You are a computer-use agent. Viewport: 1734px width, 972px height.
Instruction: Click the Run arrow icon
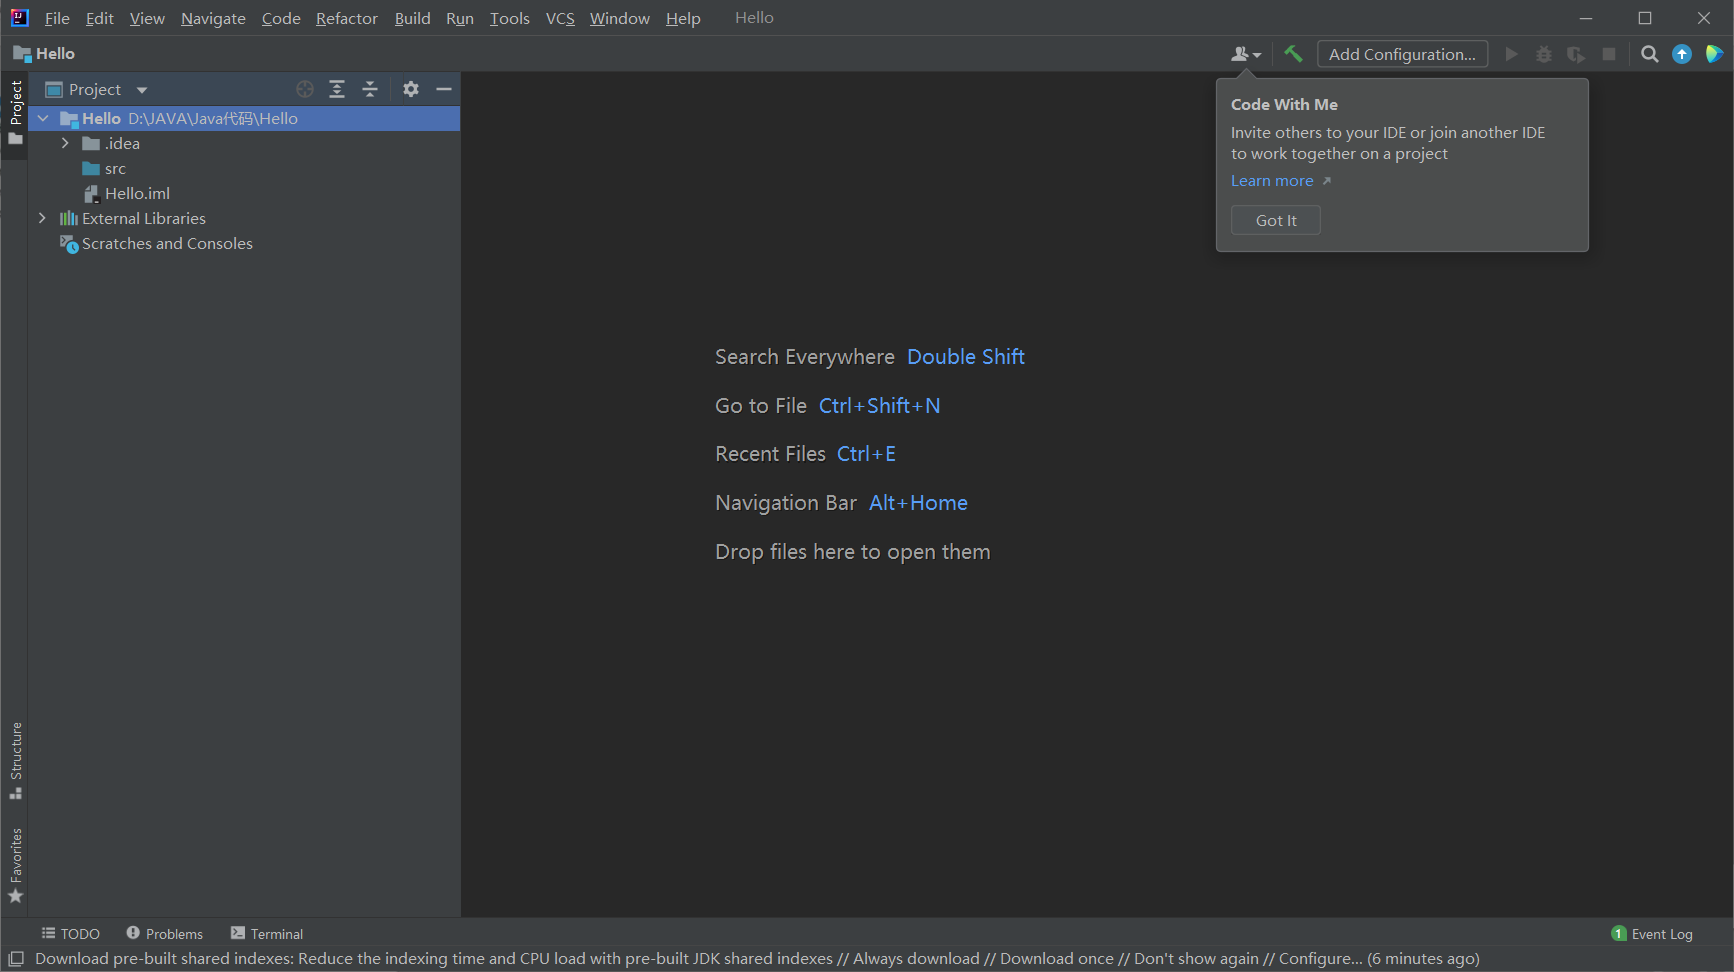click(x=1511, y=54)
